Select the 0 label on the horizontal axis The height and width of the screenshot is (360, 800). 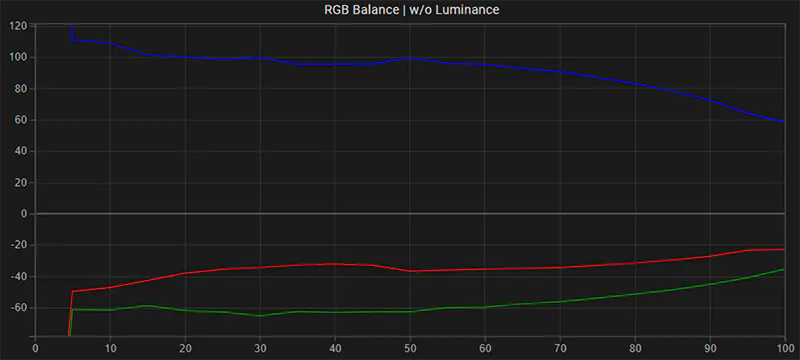click(x=35, y=349)
